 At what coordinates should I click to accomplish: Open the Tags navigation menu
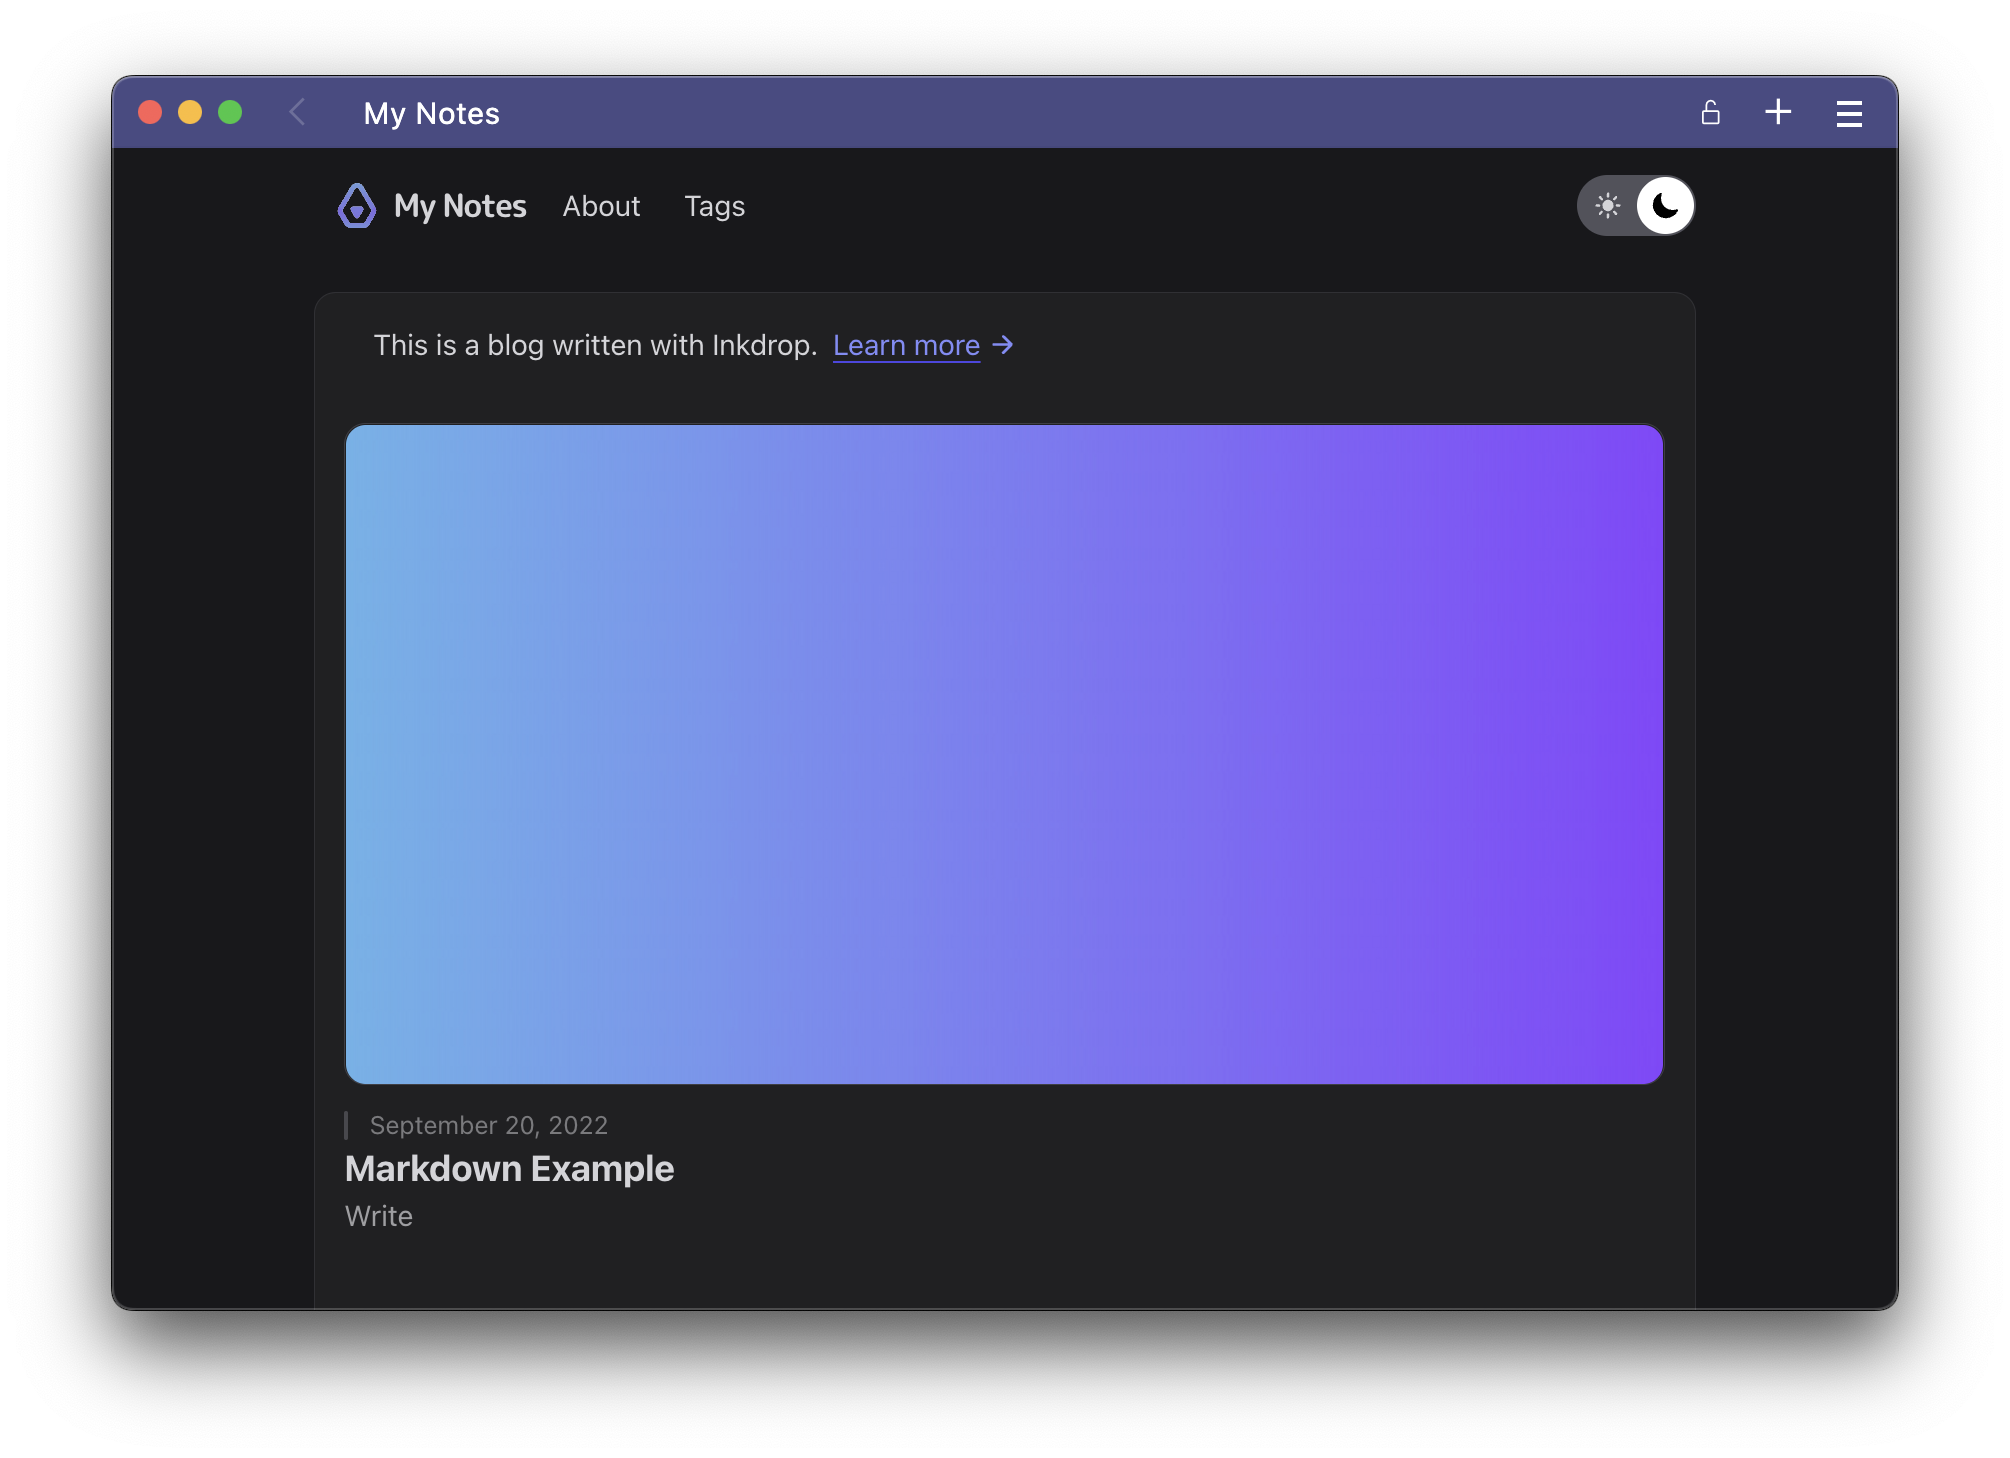coord(713,204)
